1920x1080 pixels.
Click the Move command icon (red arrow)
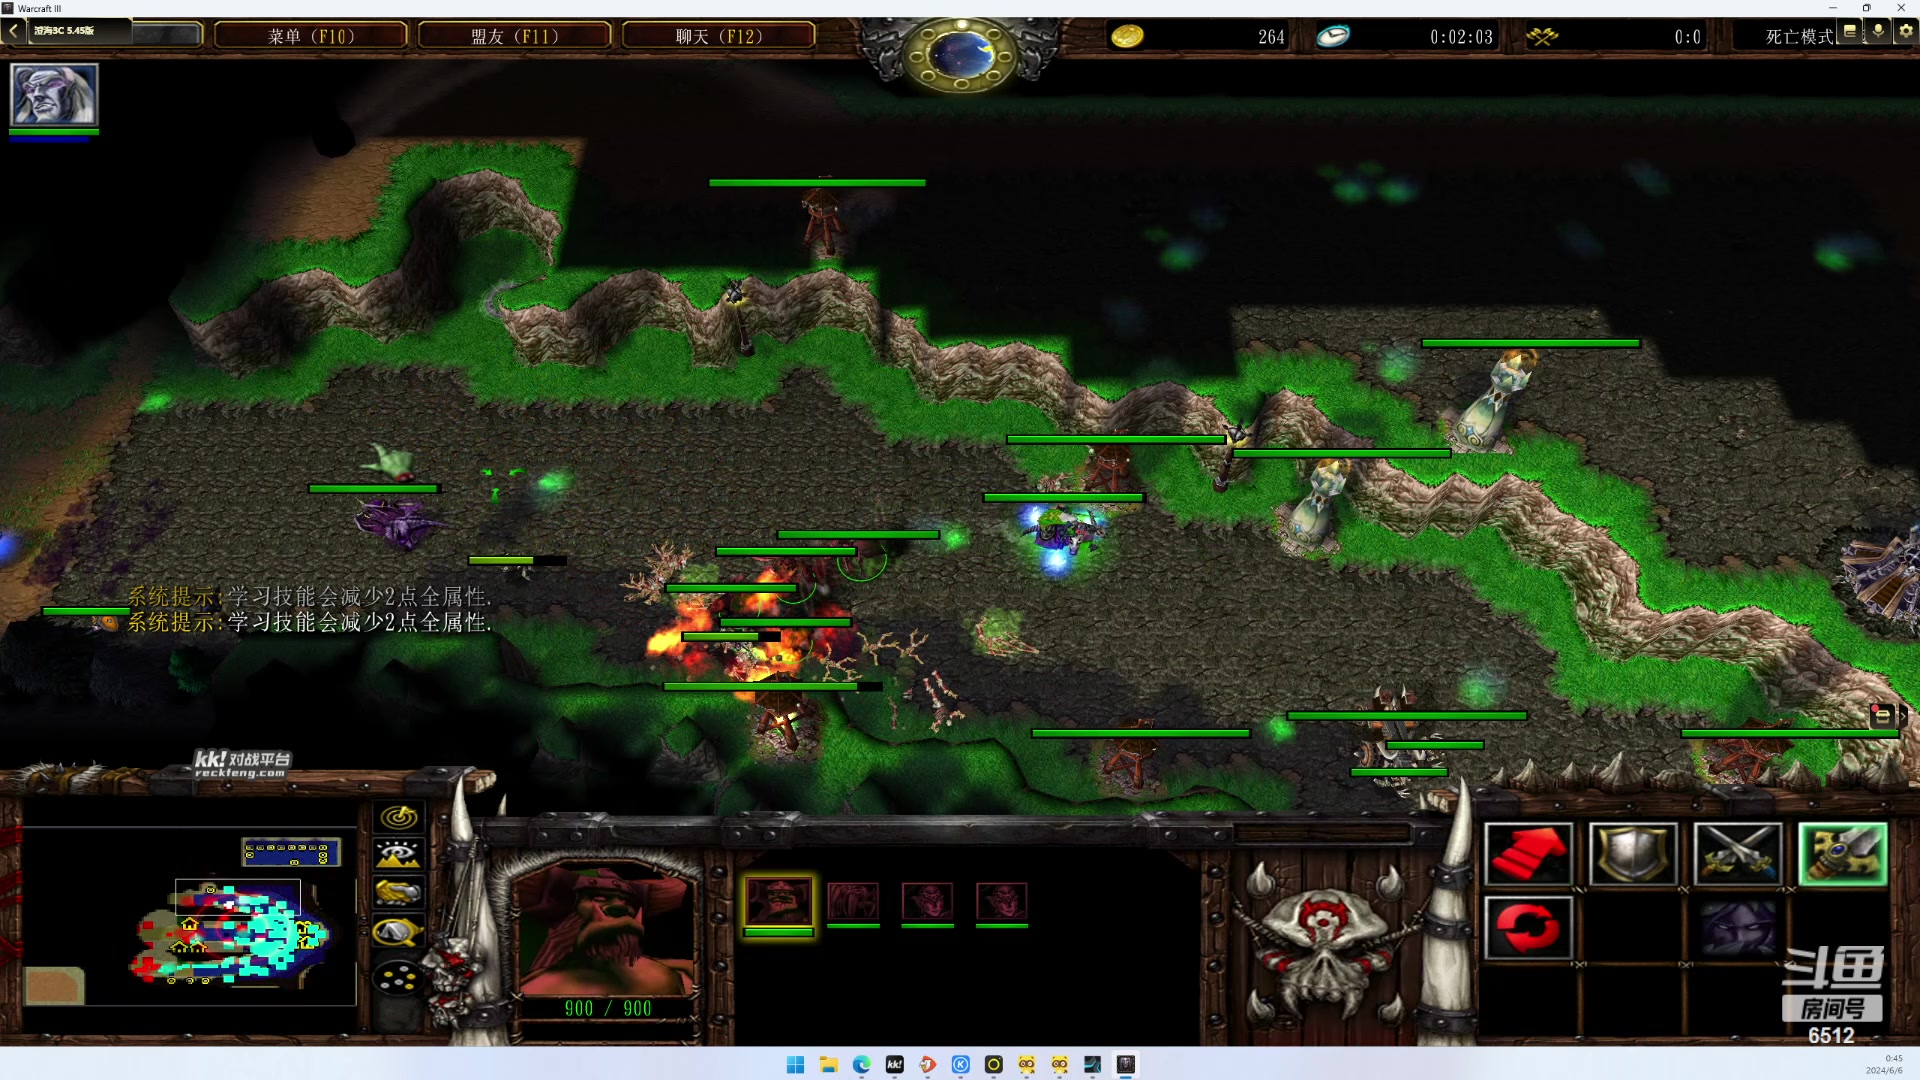tap(1528, 854)
